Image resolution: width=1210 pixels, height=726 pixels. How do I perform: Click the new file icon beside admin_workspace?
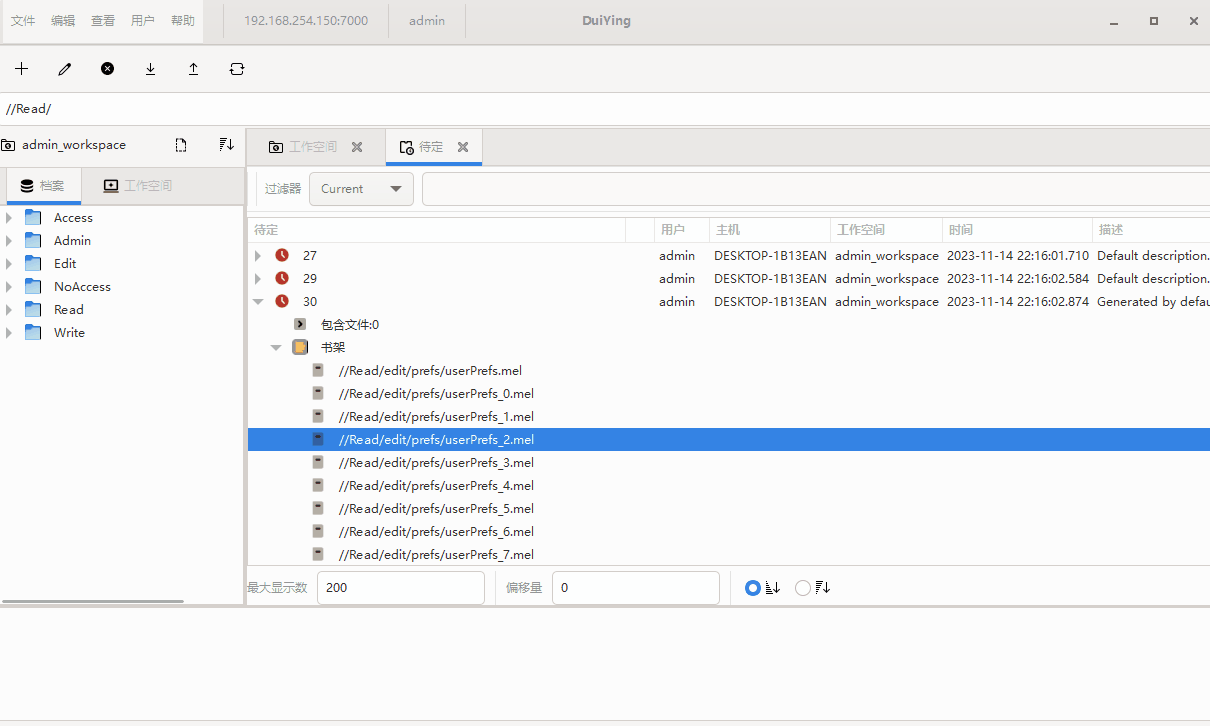tap(181, 145)
